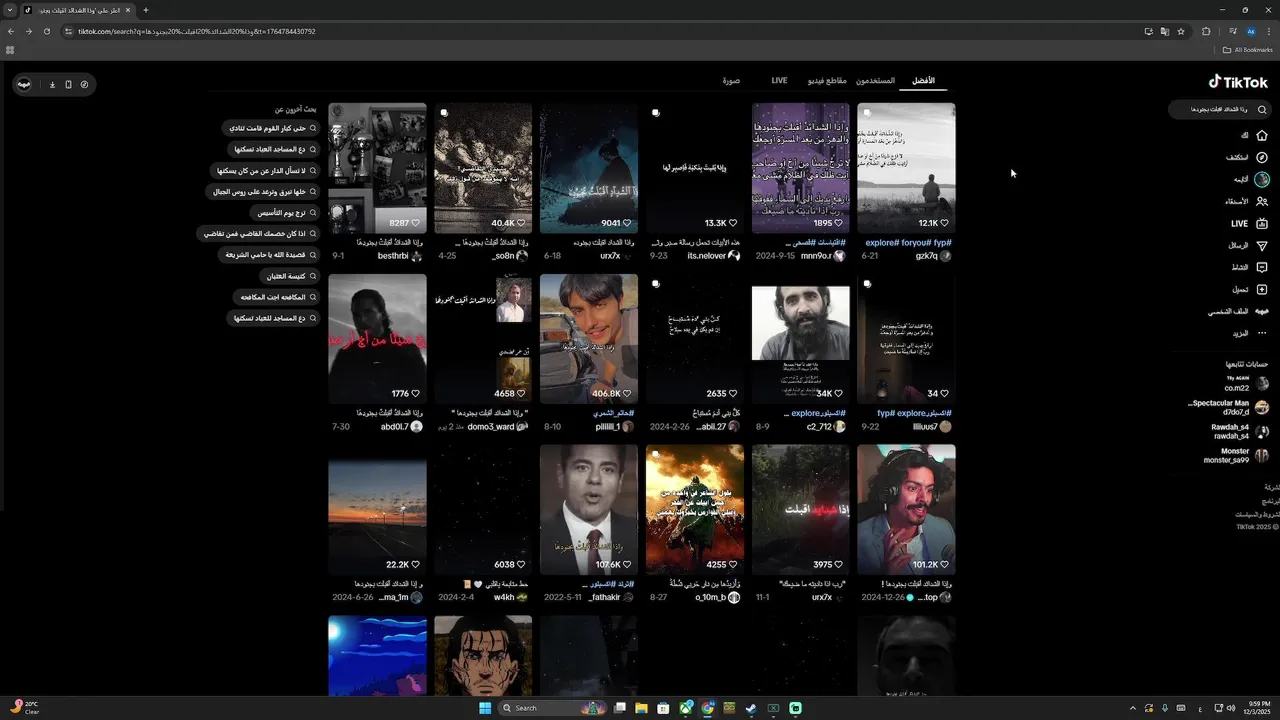Open File Explorer from the taskbar
Image resolution: width=1280 pixels, height=720 pixels.
(641, 708)
